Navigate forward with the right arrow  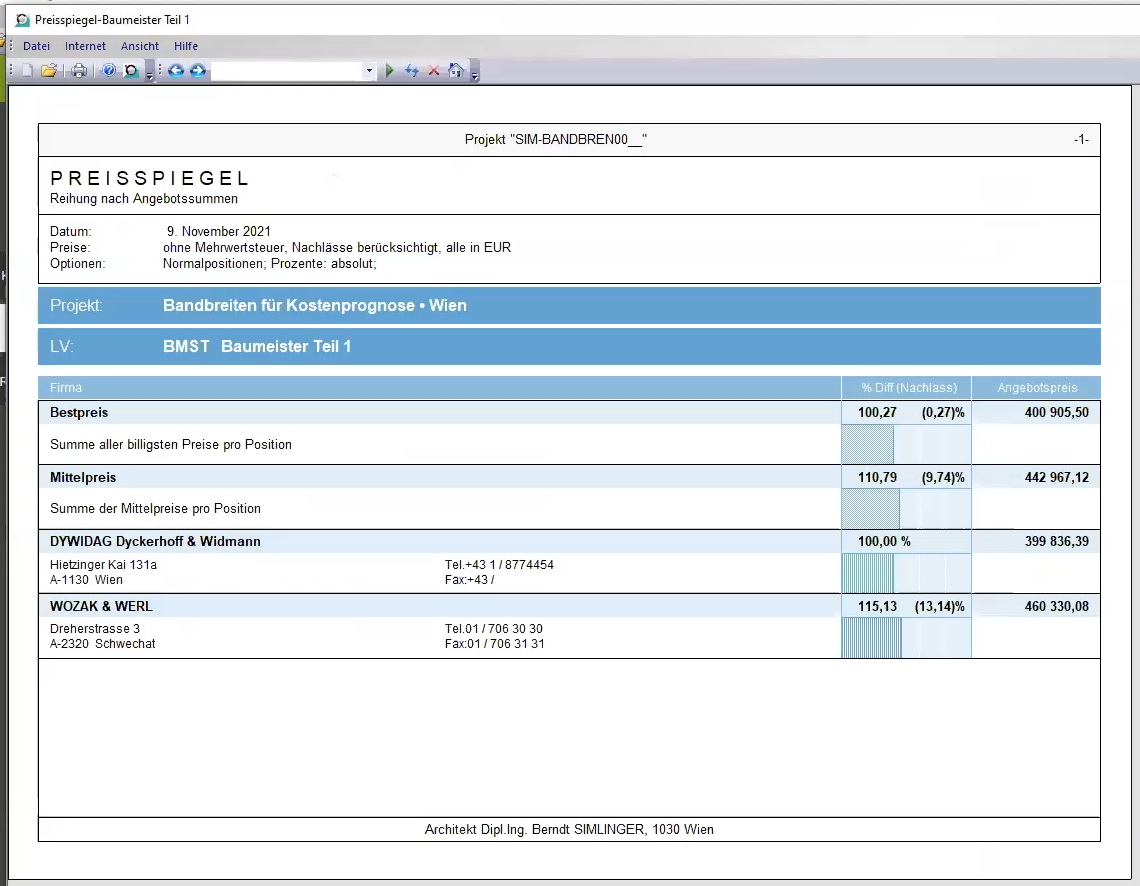[x=198, y=71]
